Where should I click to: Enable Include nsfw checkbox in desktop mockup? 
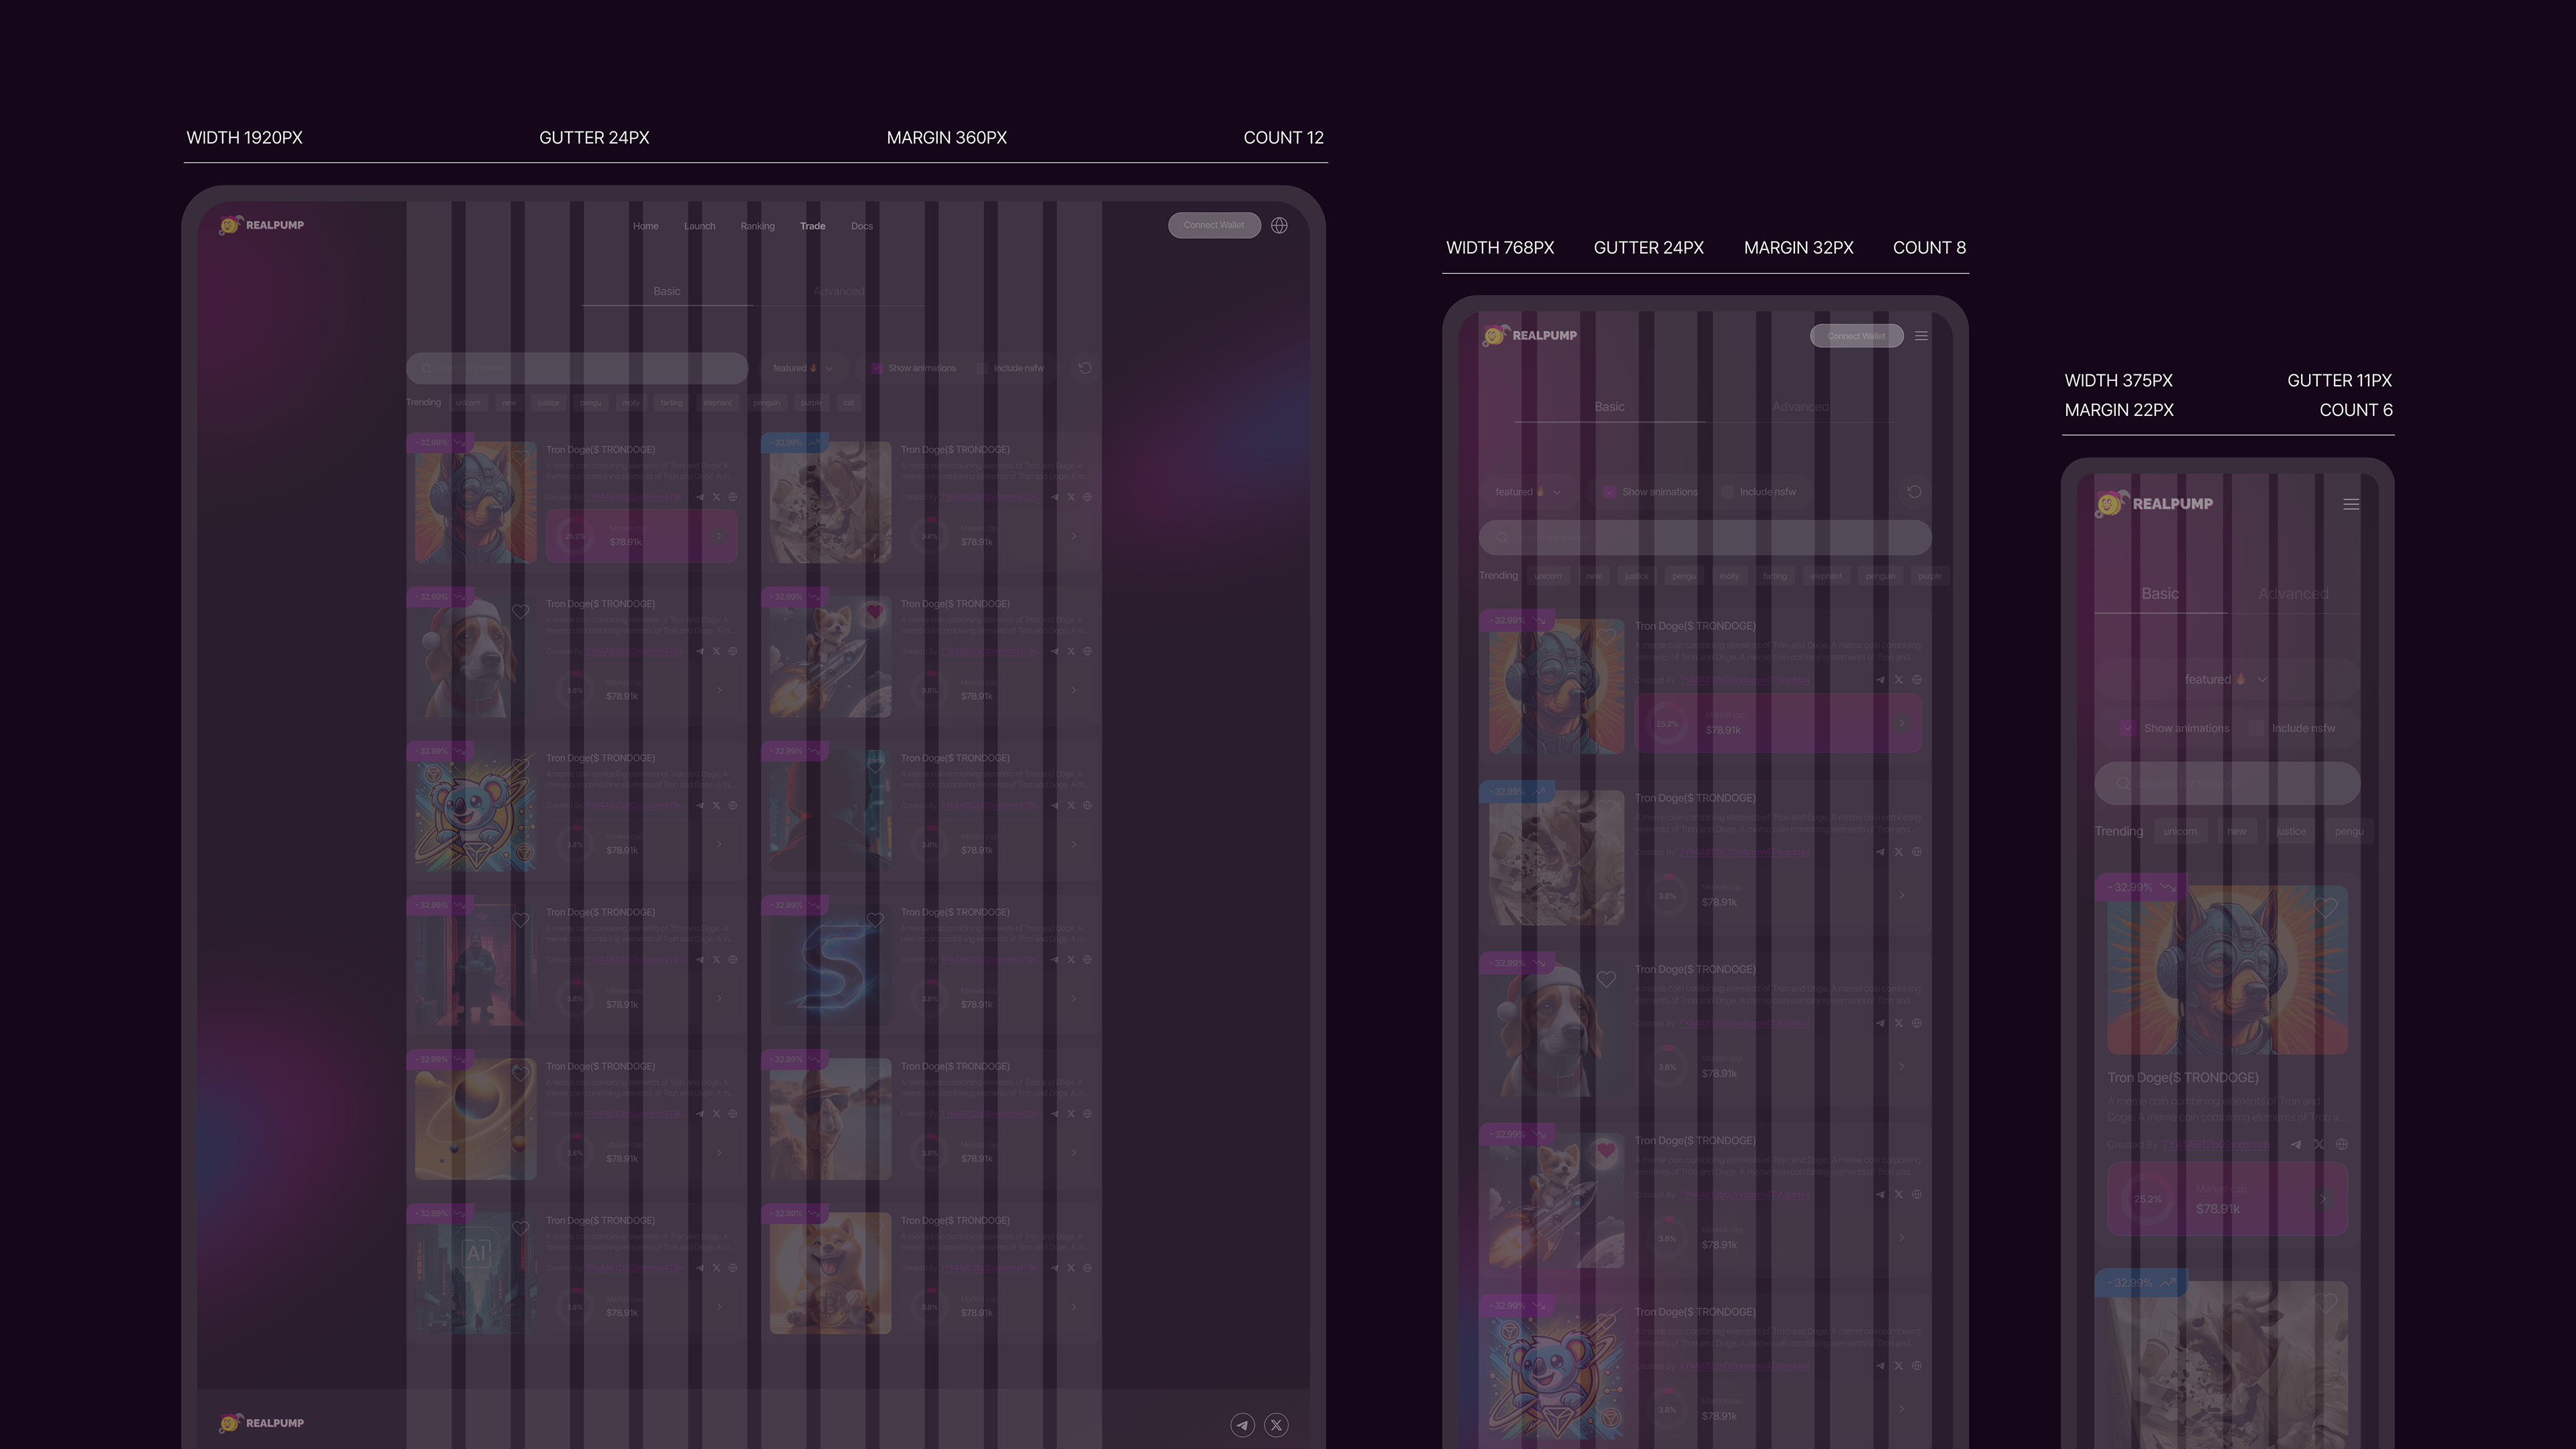pos(982,368)
